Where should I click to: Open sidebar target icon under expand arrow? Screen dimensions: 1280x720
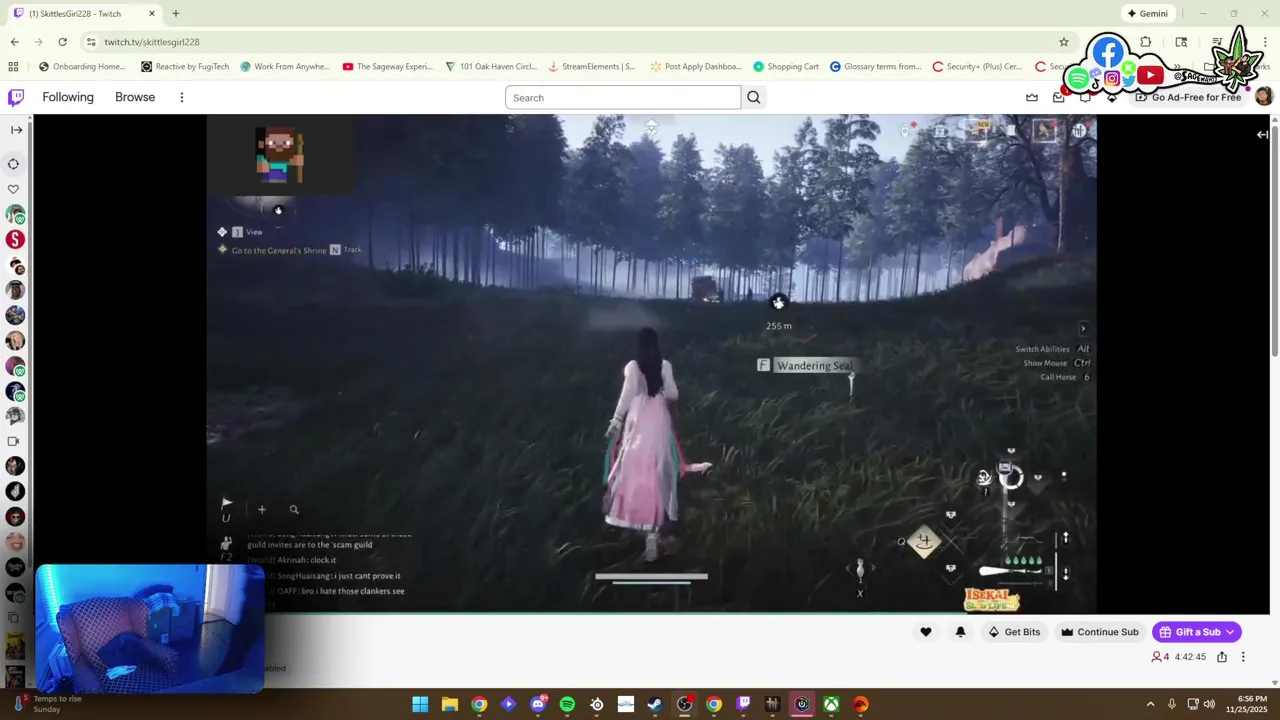click(x=14, y=164)
